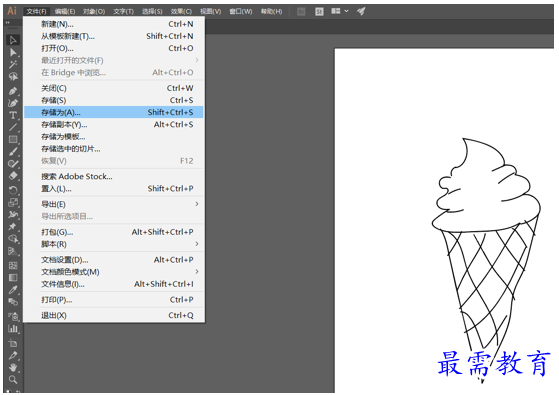
Task: Pick the Eyedropper tool
Action: tap(13, 289)
